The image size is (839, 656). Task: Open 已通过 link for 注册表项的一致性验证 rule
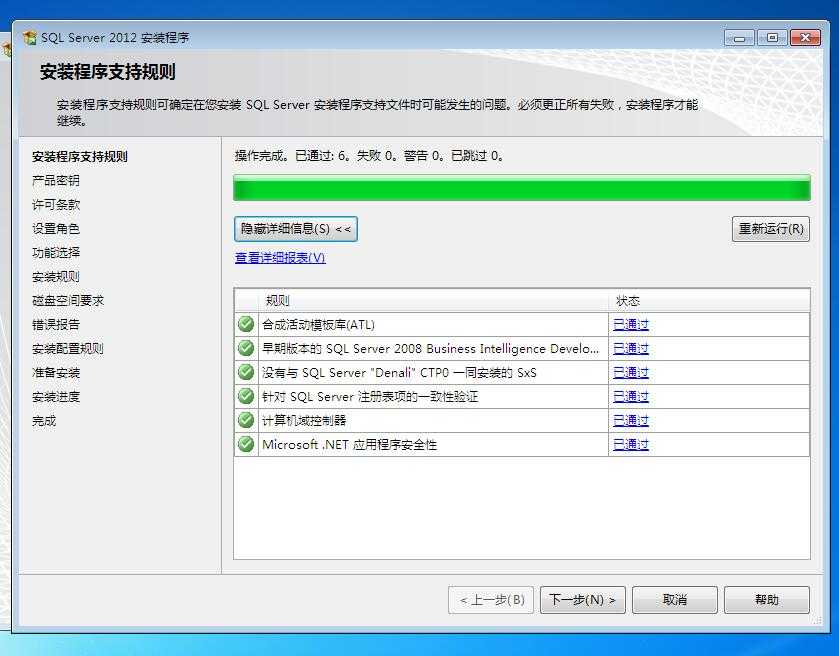(x=631, y=396)
